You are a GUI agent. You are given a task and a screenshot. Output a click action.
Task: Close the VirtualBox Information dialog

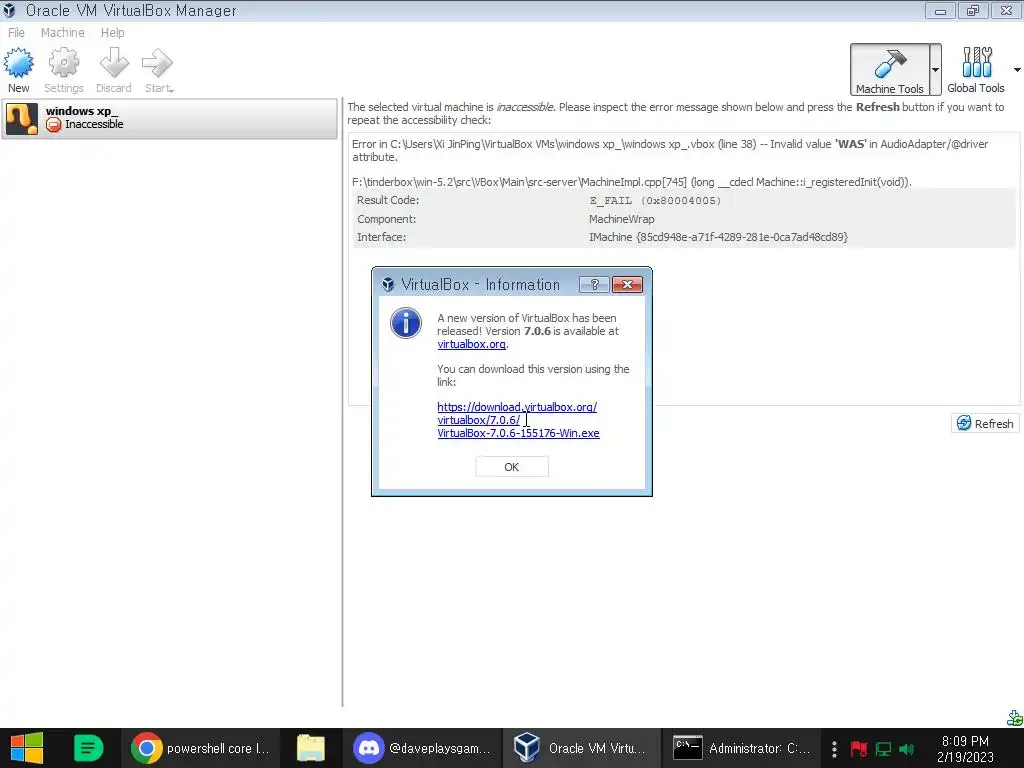click(x=628, y=284)
